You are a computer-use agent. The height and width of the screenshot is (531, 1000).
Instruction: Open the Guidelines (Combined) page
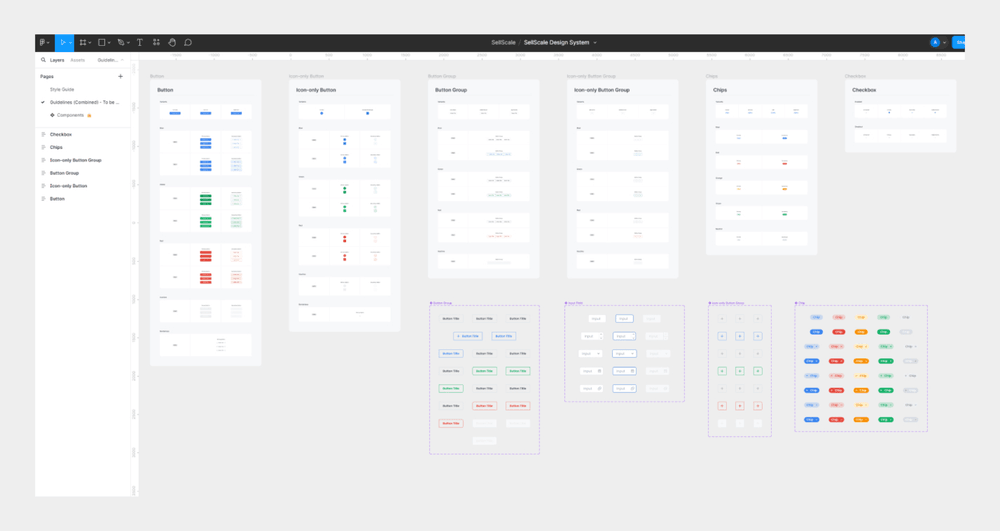(x=84, y=103)
